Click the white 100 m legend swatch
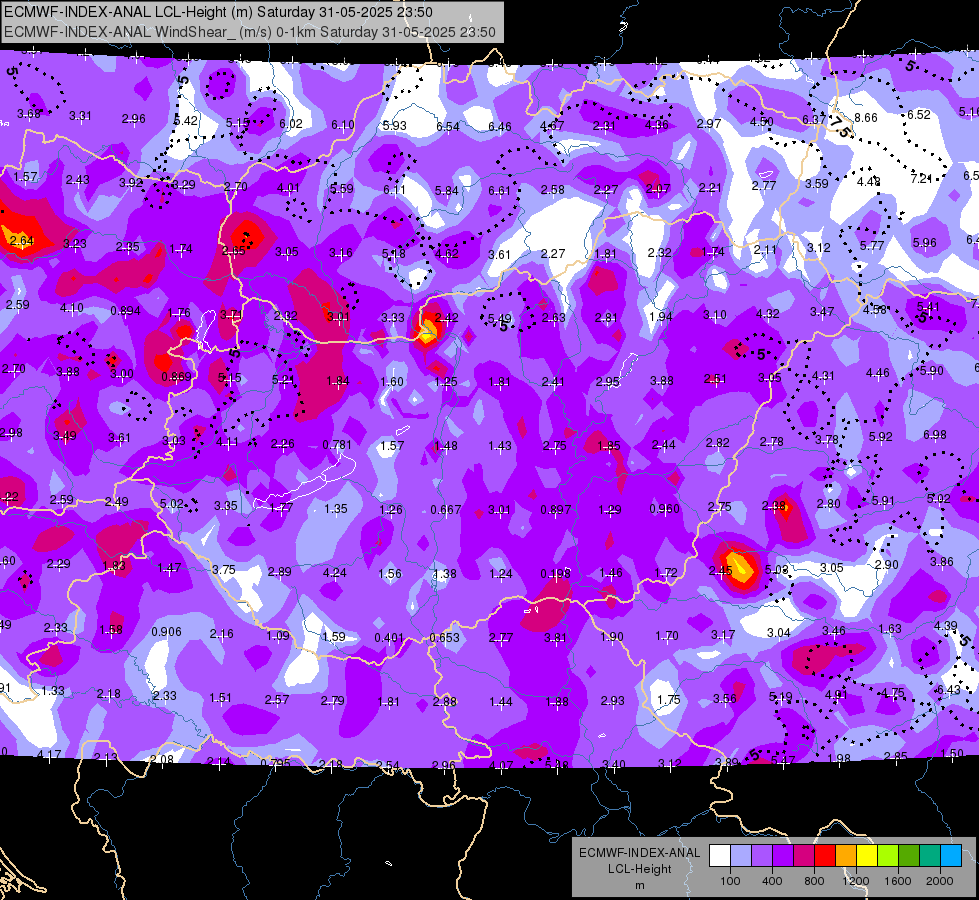 pos(720,856)
